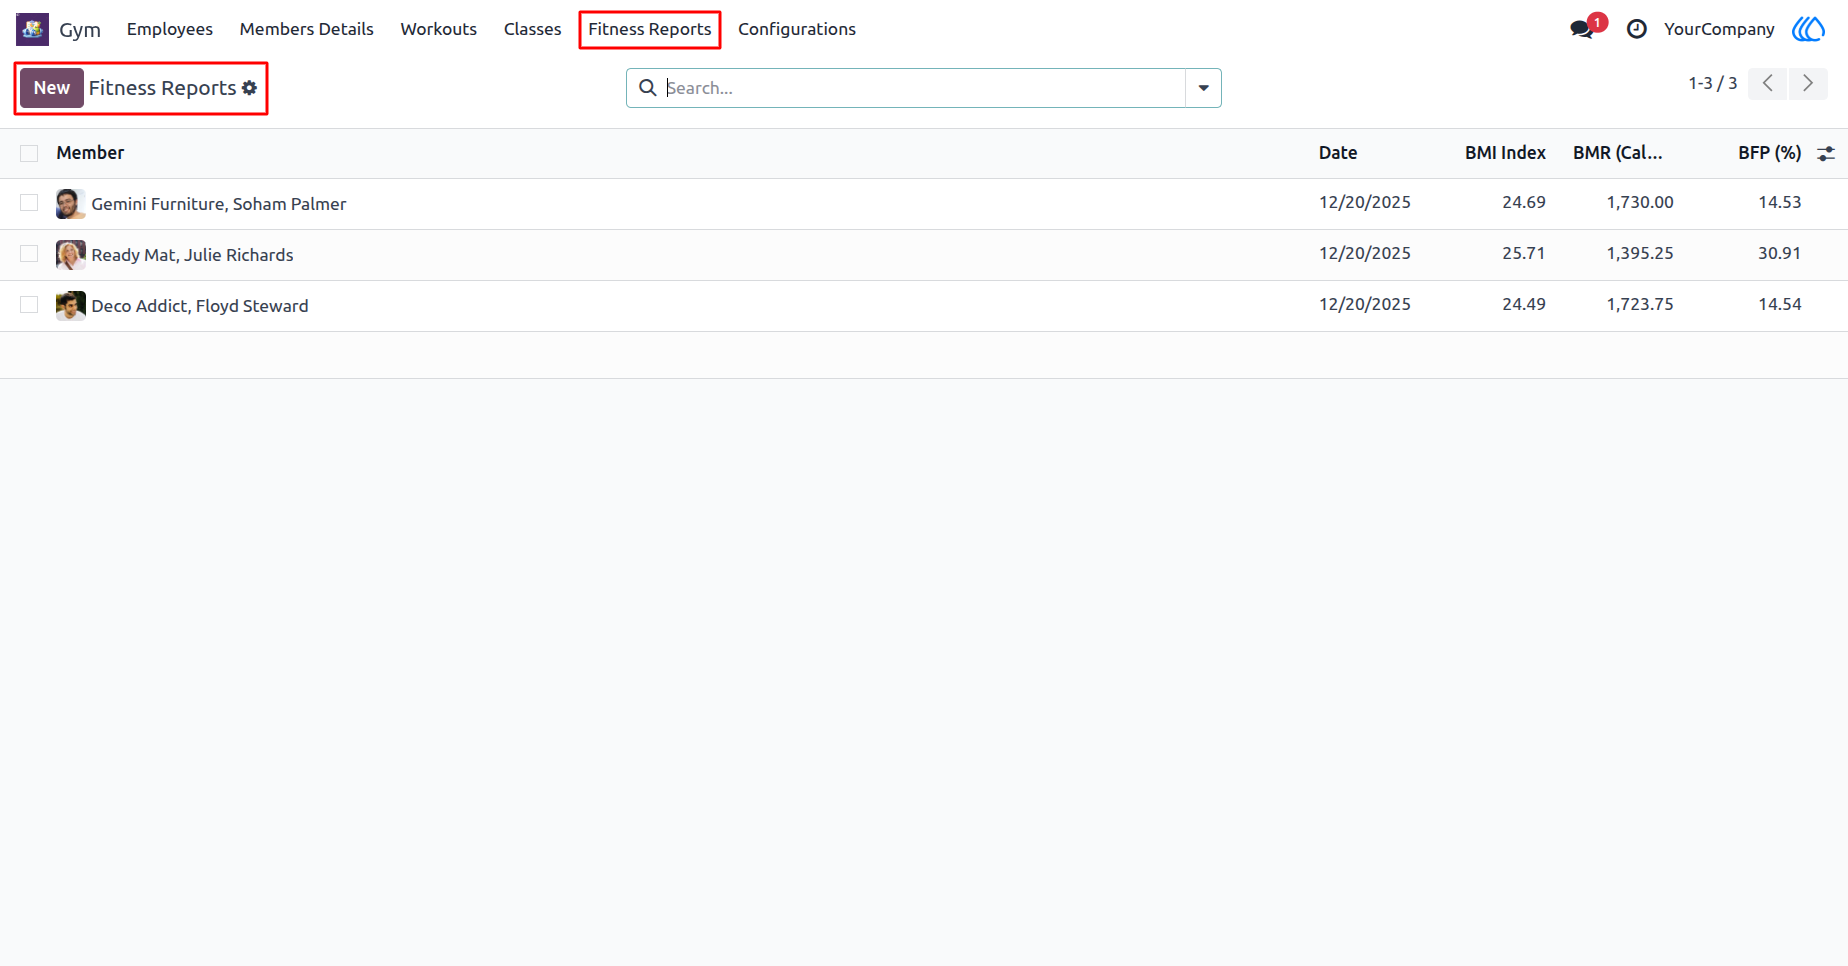Open the conversations chat icon
Viewport: 1848px width, 966px height.
coord(1582,29)
